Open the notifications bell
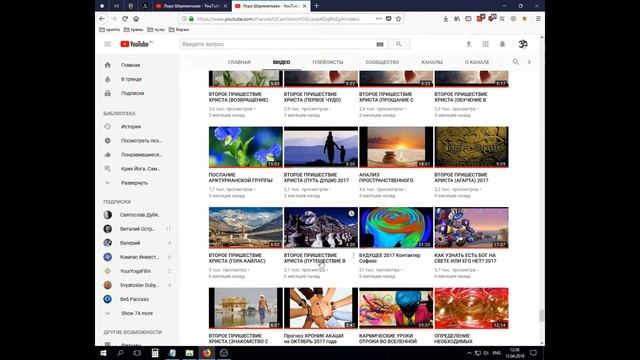 point(502,44)
